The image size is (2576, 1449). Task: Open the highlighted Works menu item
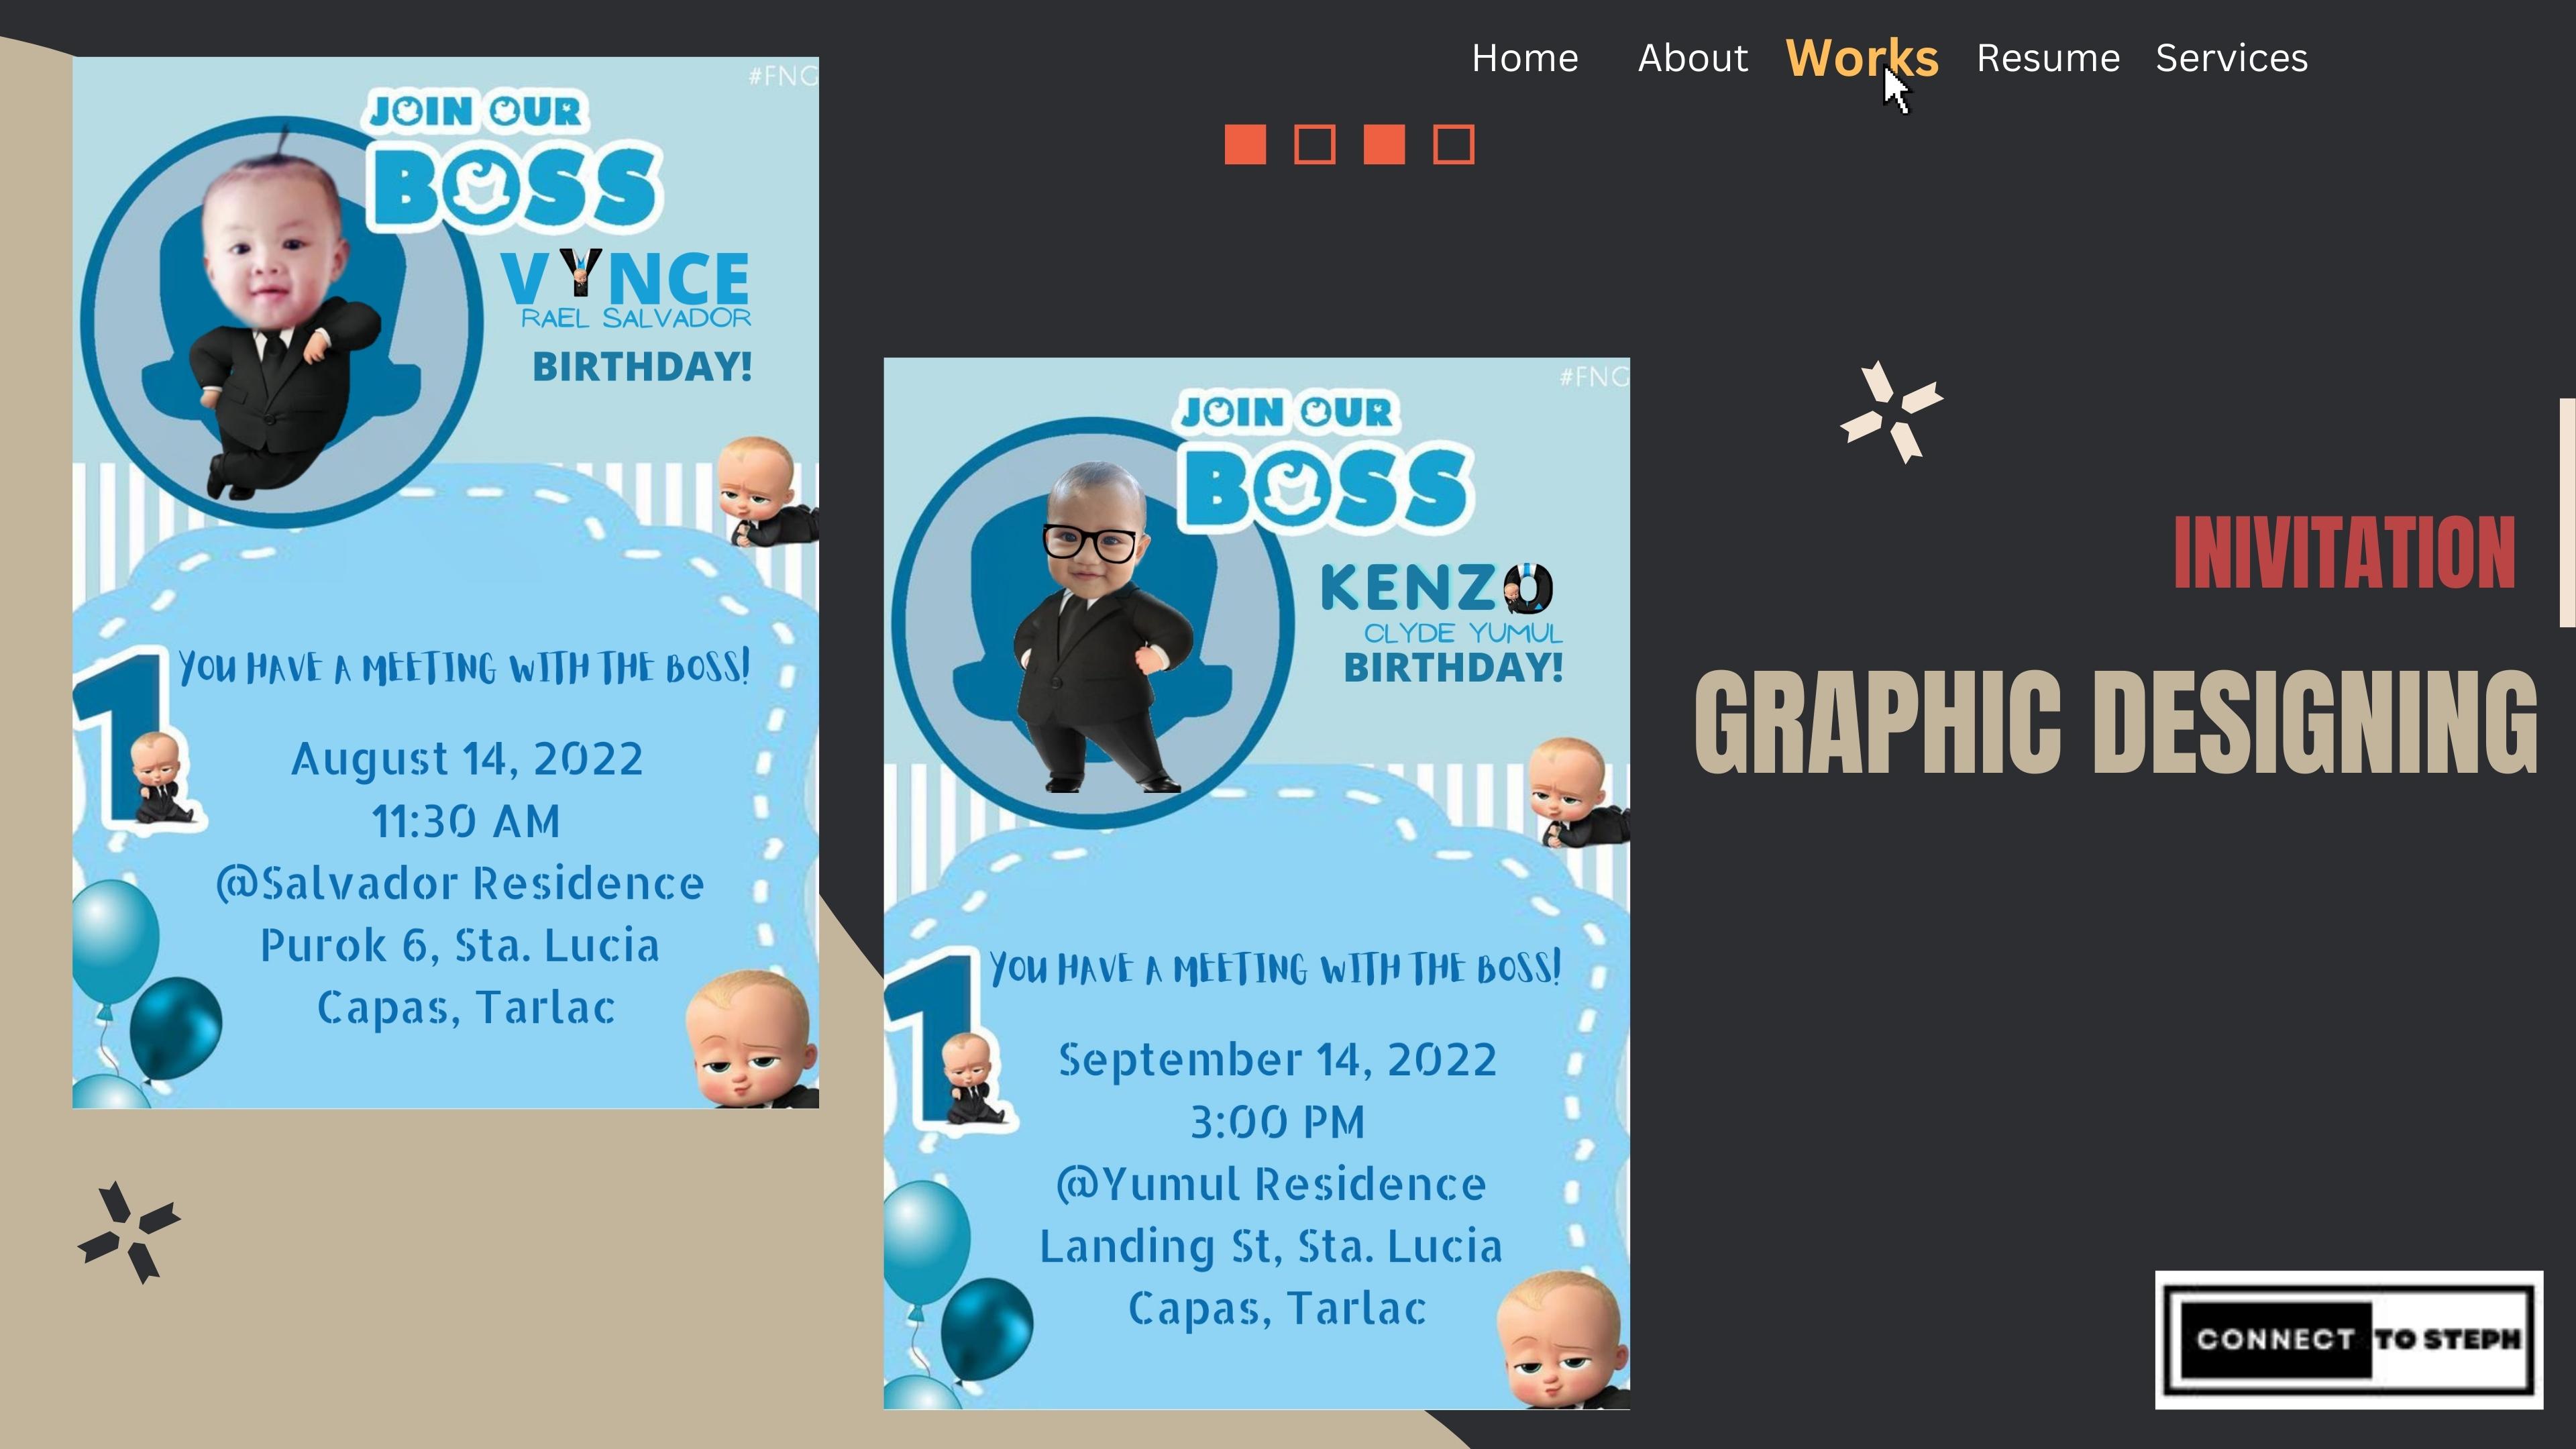[x=1862, y=58]
